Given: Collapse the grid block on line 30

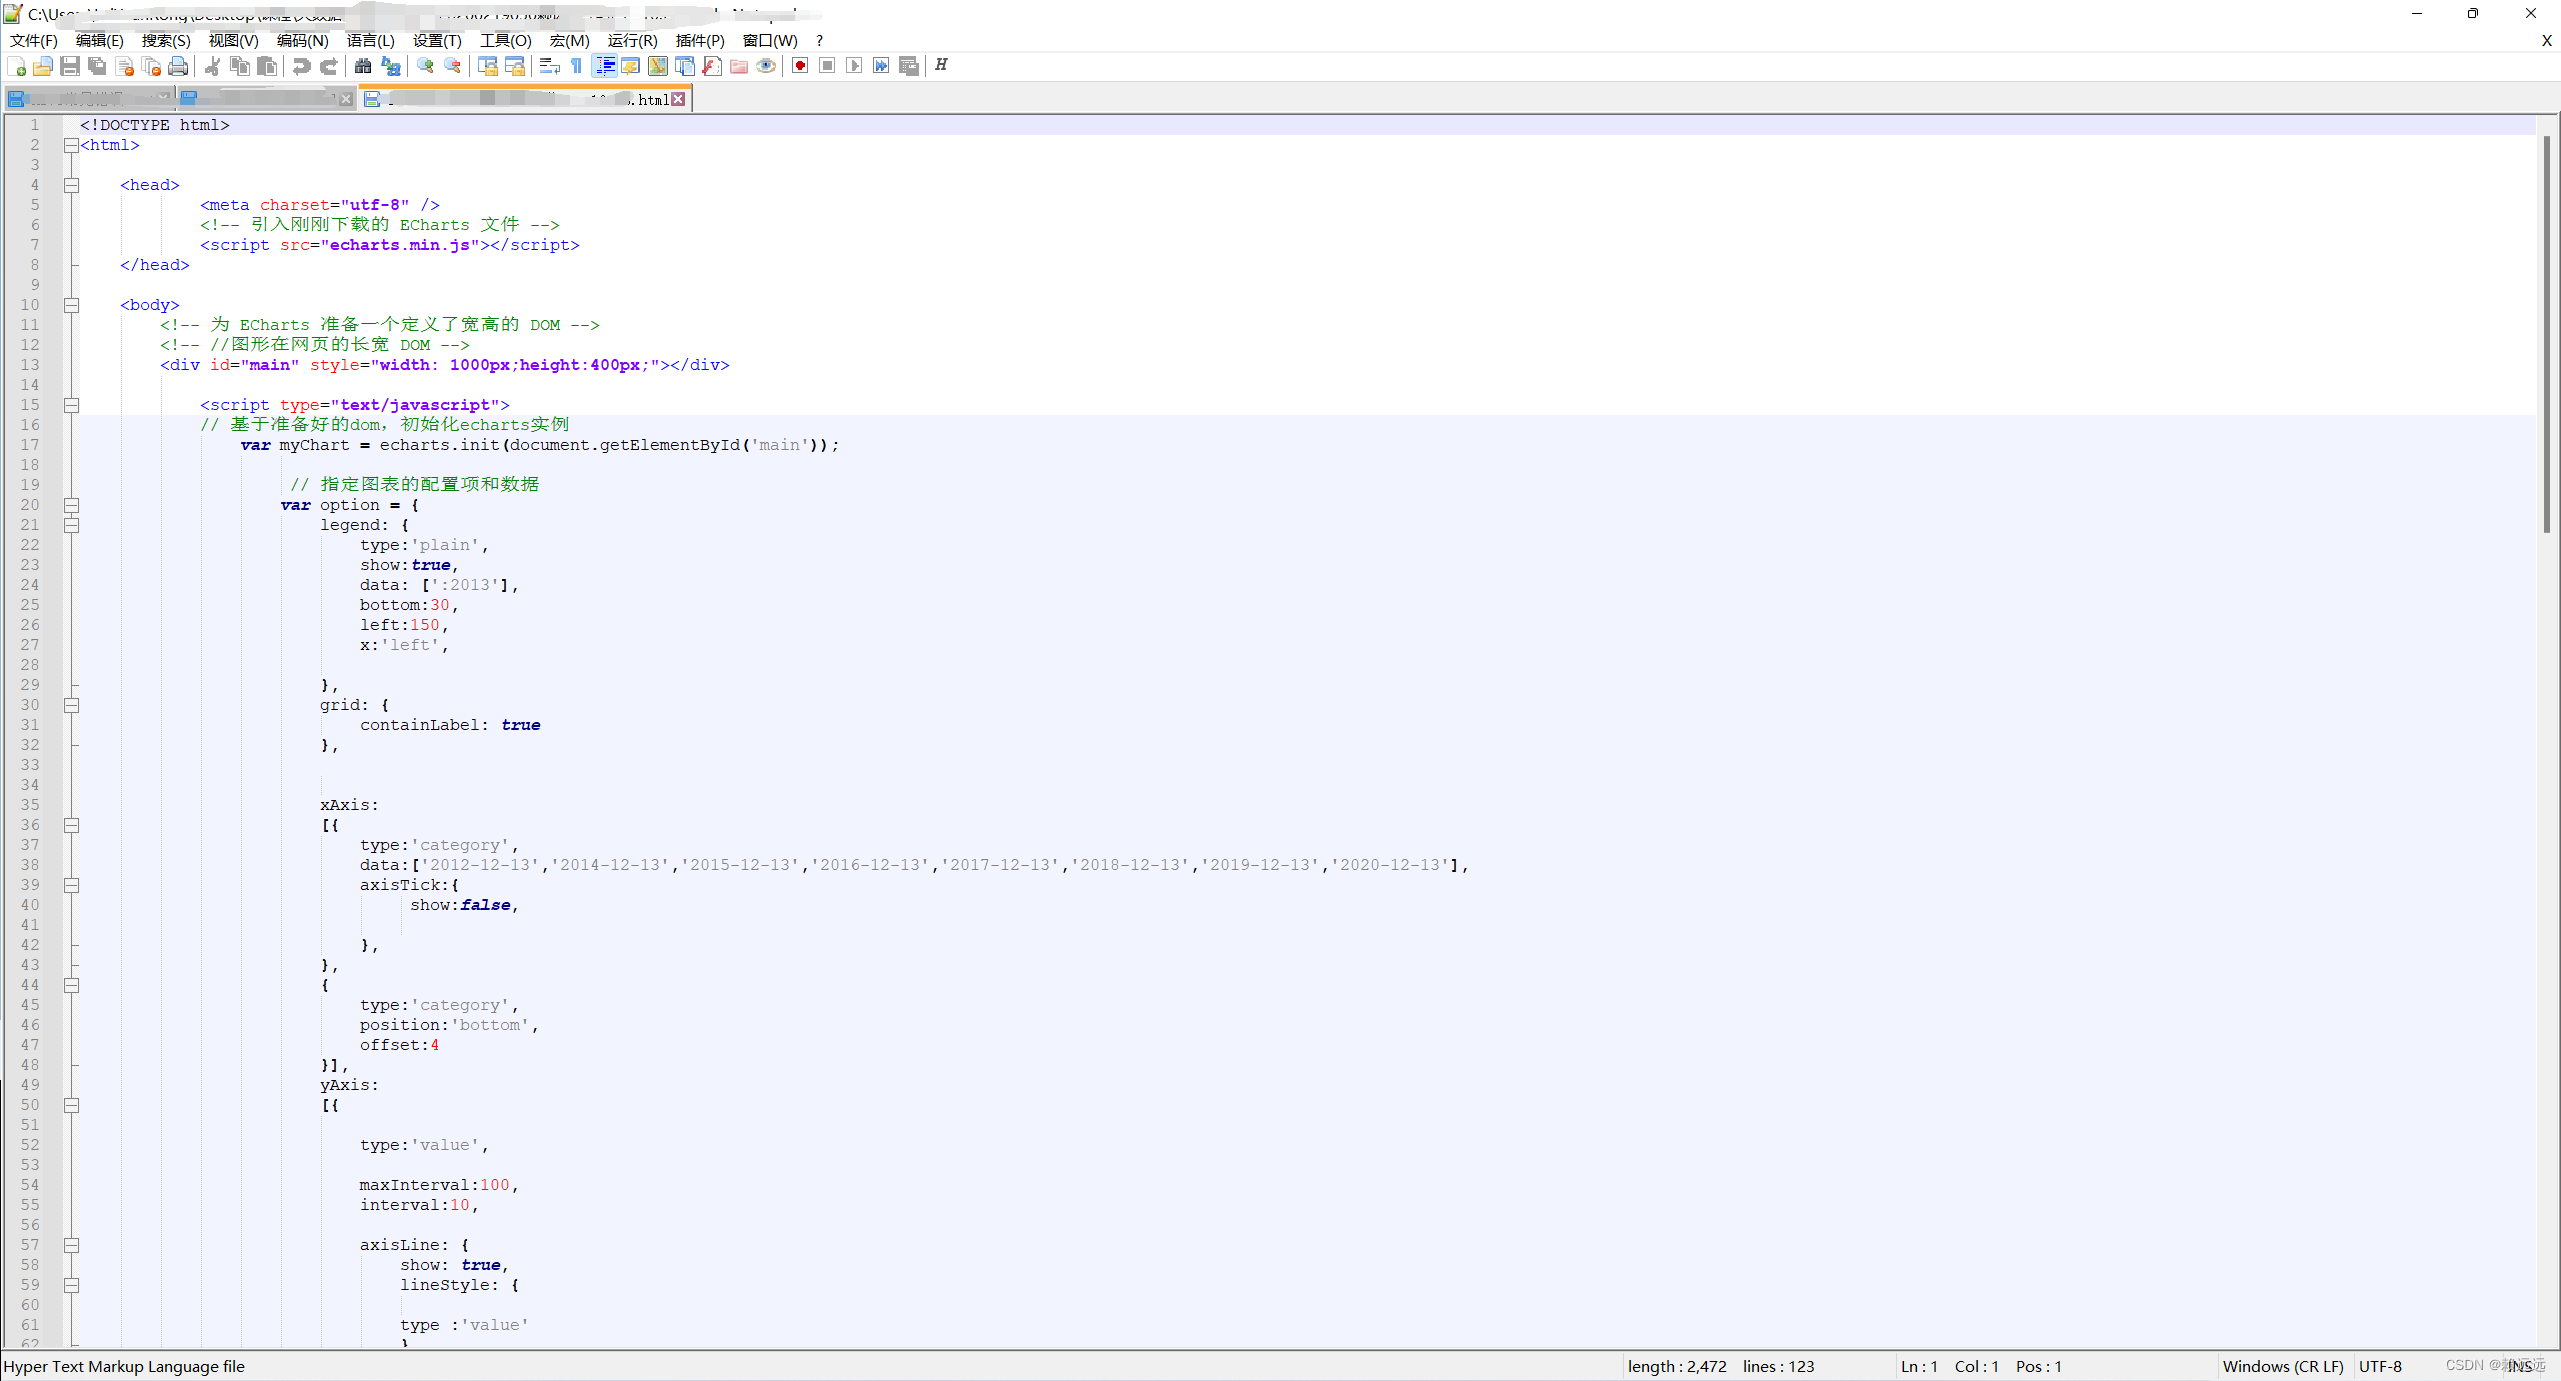Looking at the screenshot, I should click(x=71, y=705).
